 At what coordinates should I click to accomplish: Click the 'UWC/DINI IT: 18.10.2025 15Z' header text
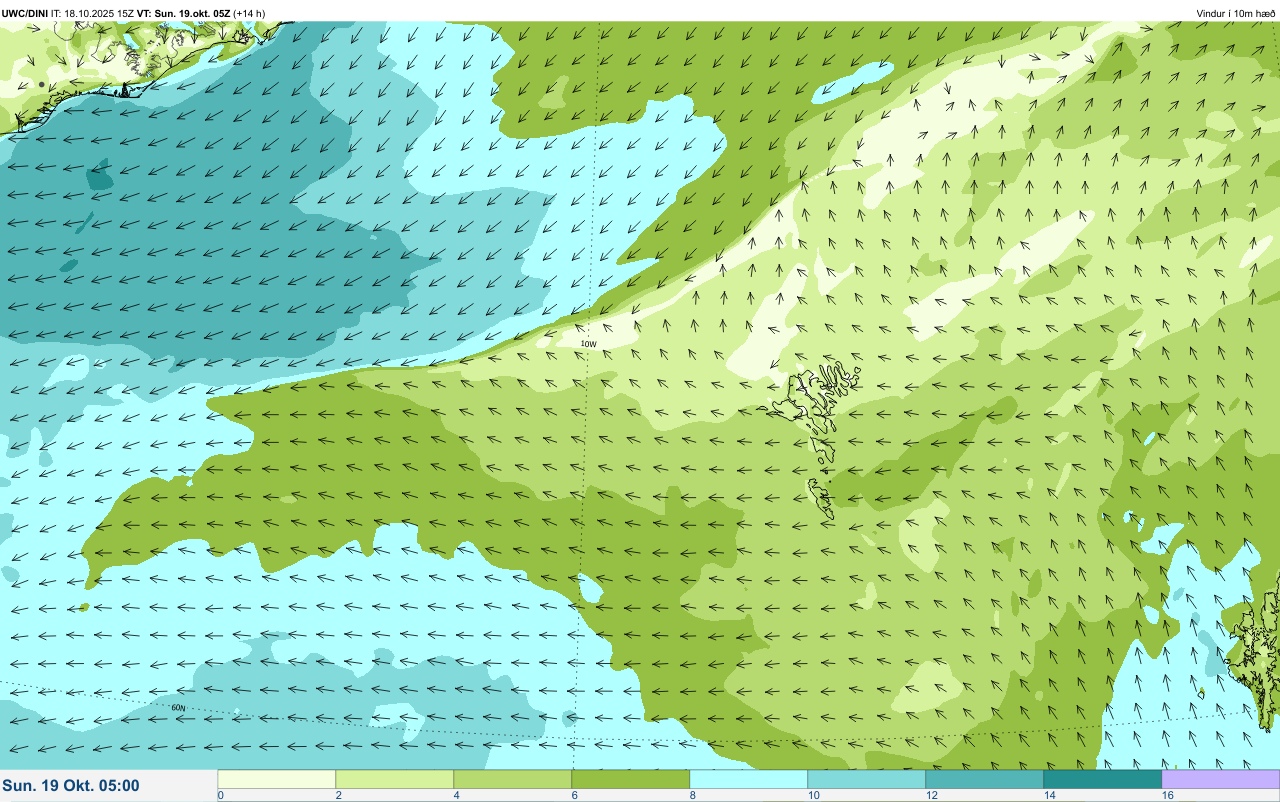tap(68, 13)
